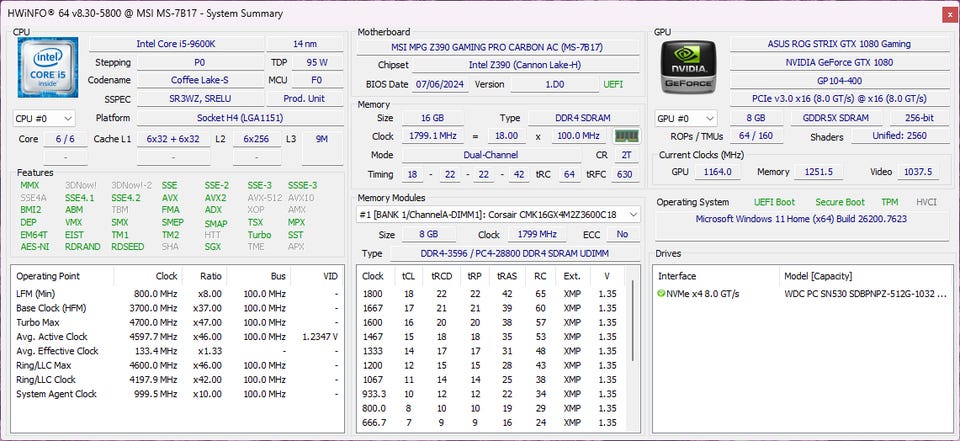Select the 1800 MHz XMP timing row
The width and height of the screenshot is (960, 441).
click(492, 293)
